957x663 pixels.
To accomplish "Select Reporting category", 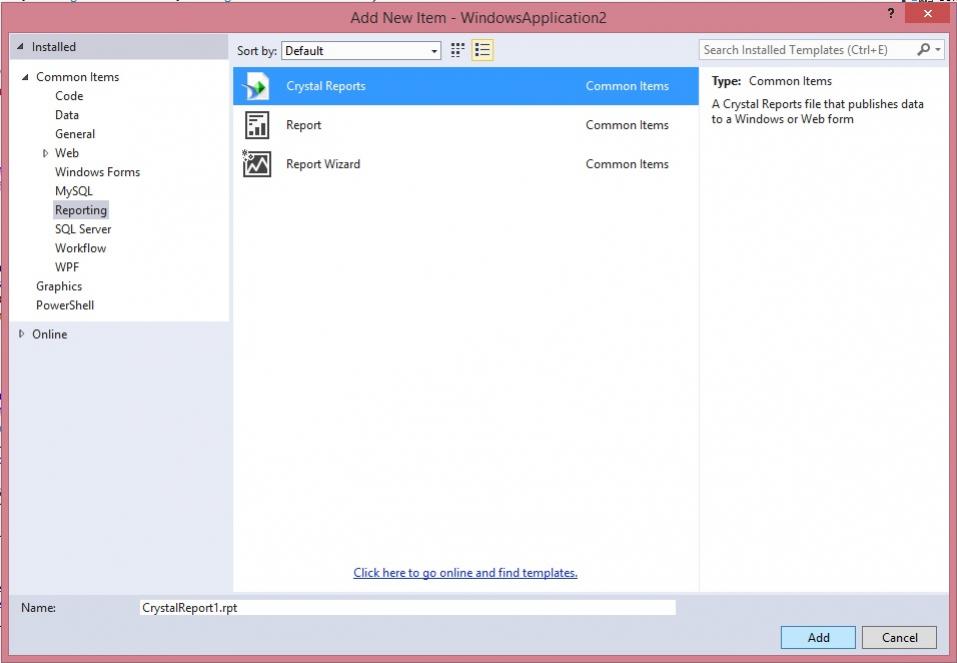I will tap(81, 210).
